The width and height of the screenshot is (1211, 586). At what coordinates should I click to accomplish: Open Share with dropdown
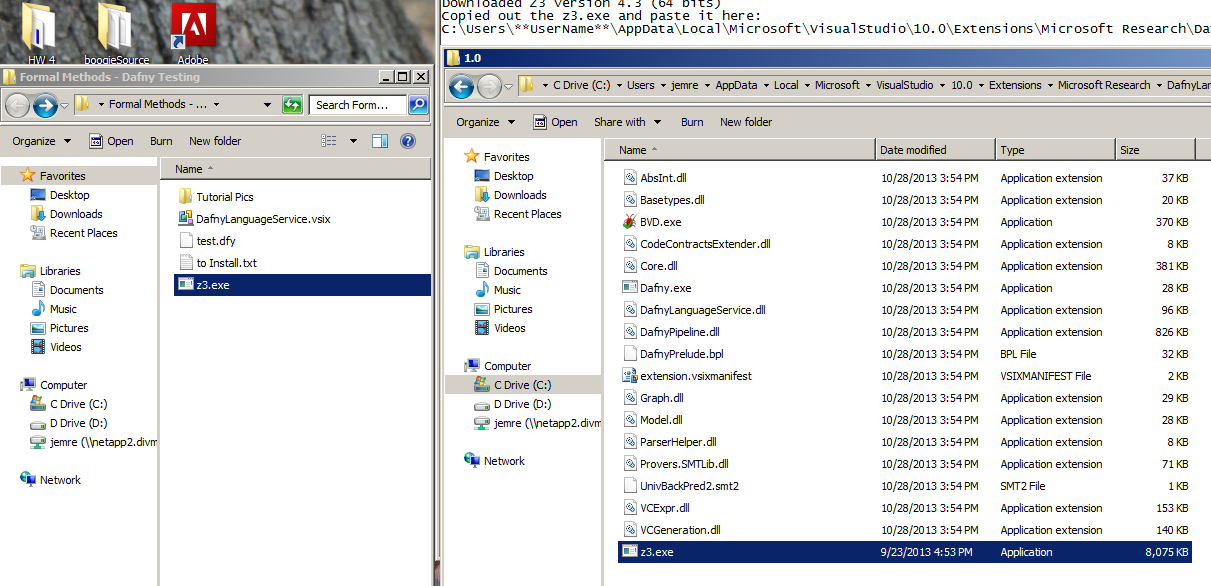(x=628, y=122)
